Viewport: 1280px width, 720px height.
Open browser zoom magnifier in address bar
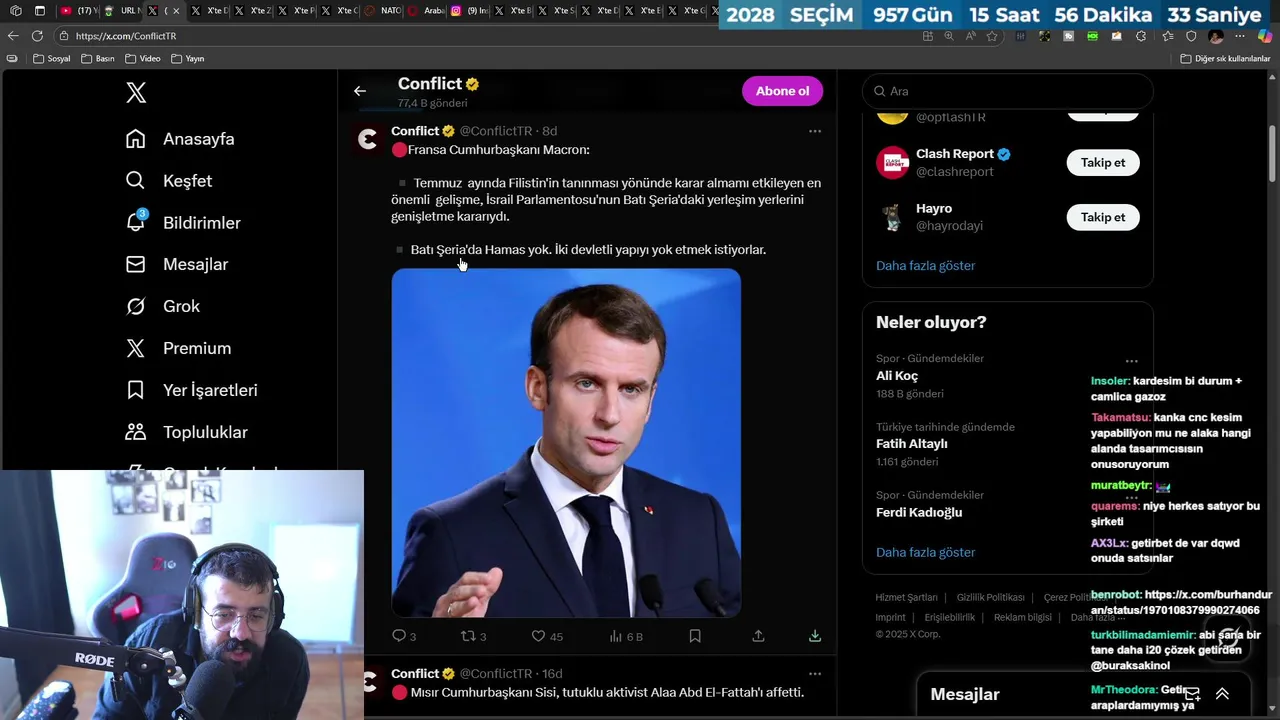point(950,36)
